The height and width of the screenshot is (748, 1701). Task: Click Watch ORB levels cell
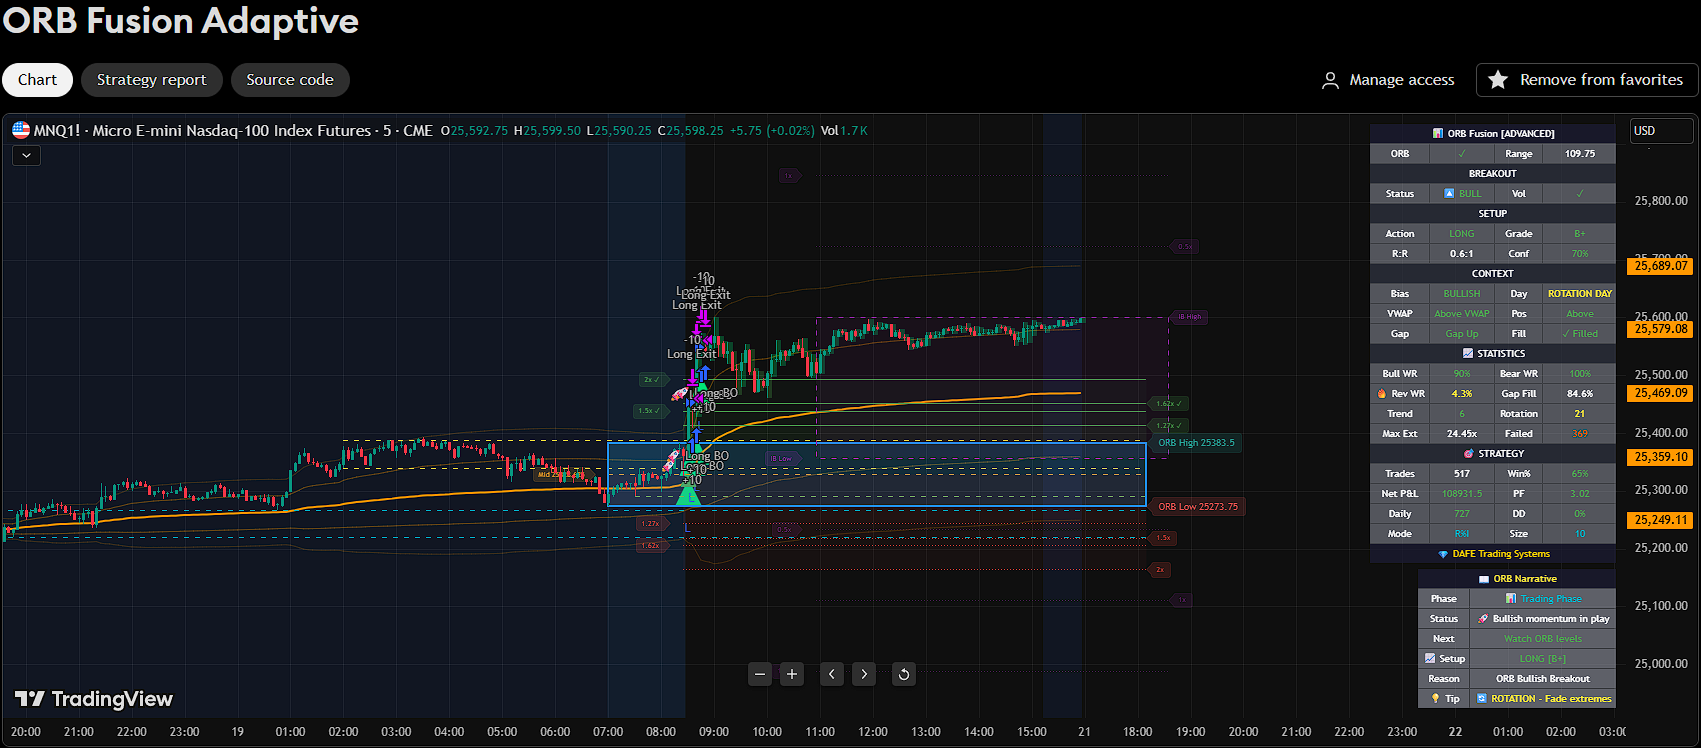(1543, 639)
